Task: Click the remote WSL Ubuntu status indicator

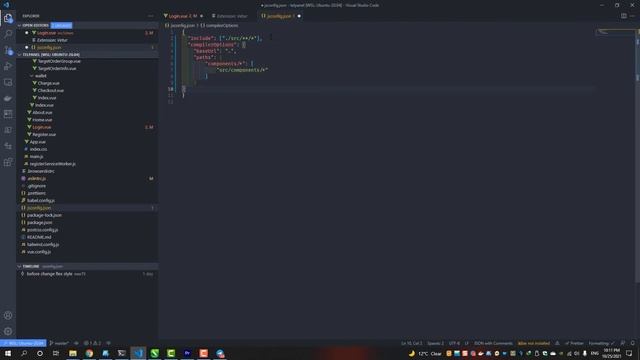Action: (x=23, y=343)
